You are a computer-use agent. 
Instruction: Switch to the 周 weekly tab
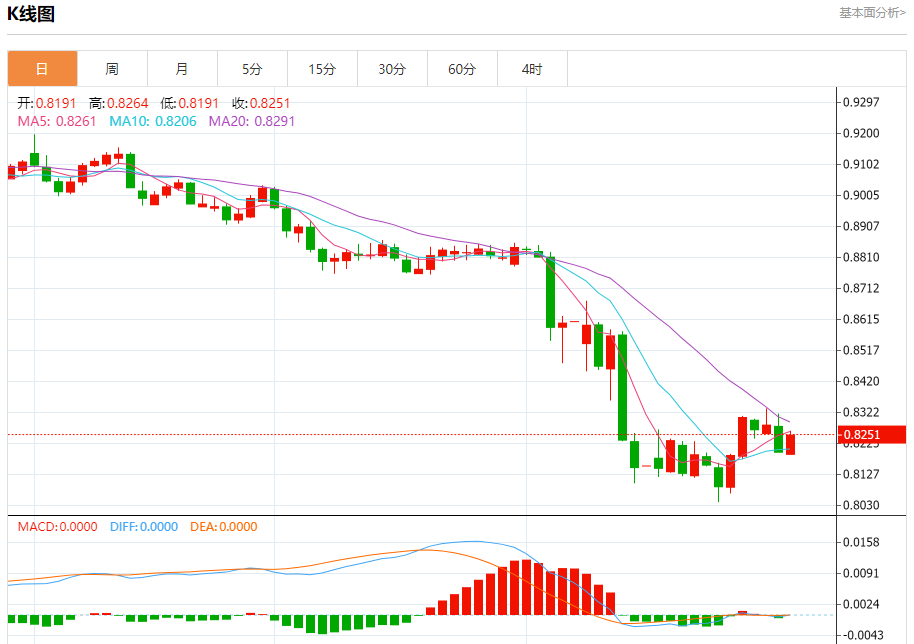point(113,69)
